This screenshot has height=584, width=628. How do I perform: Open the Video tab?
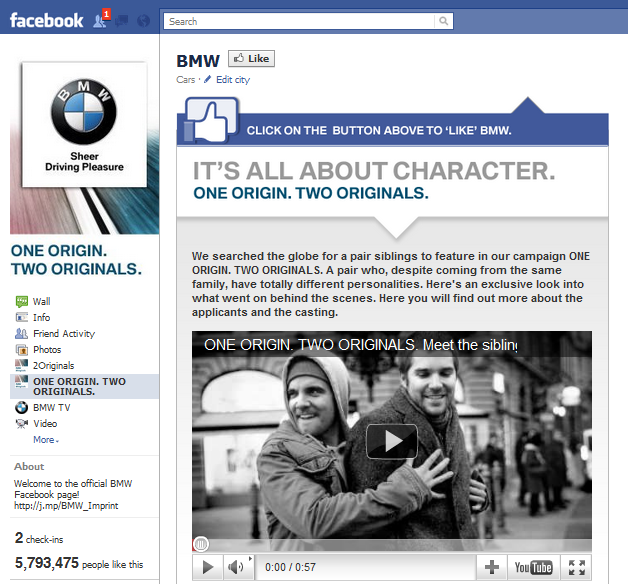coord(45,423)
